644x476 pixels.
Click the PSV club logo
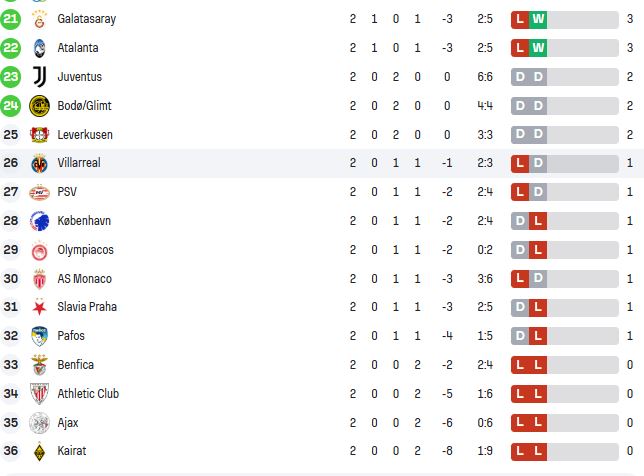(x=40, y=192)
